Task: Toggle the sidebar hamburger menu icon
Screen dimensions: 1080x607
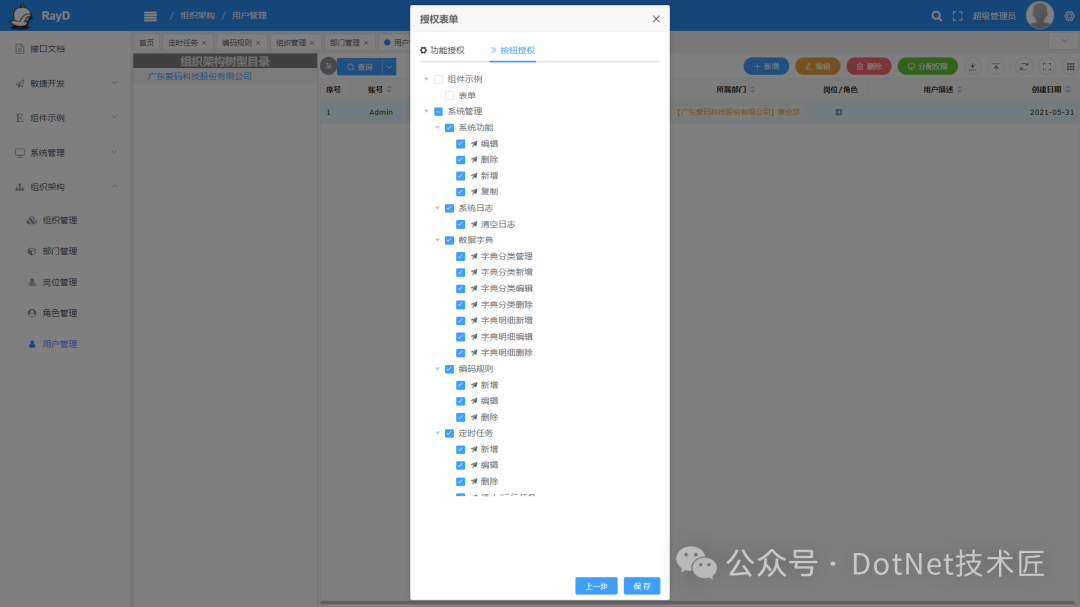Action: tap(150, 16)
